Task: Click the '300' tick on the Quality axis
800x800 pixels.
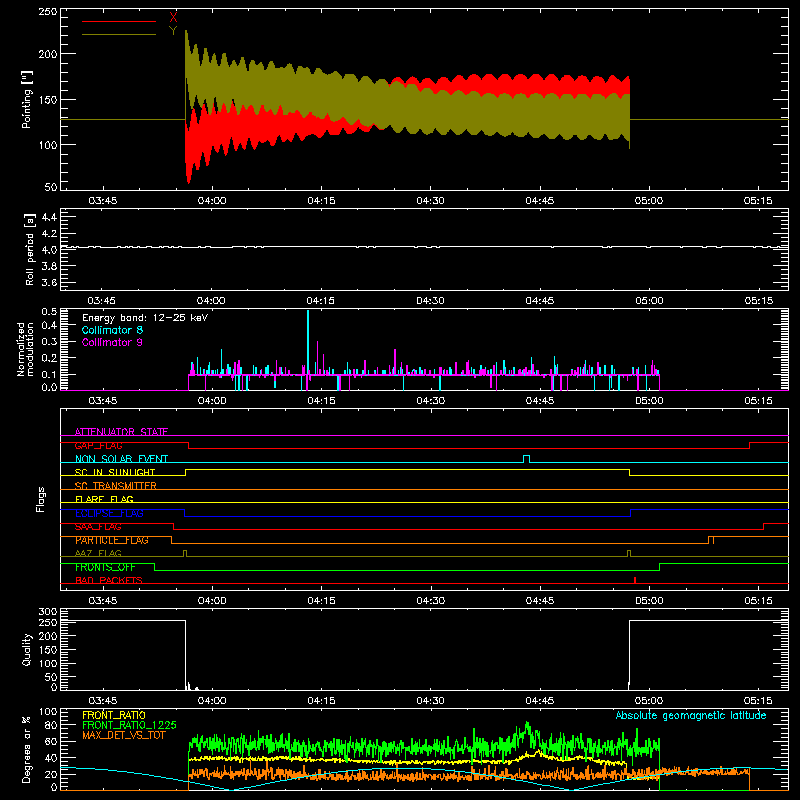Action: (48, 612)
